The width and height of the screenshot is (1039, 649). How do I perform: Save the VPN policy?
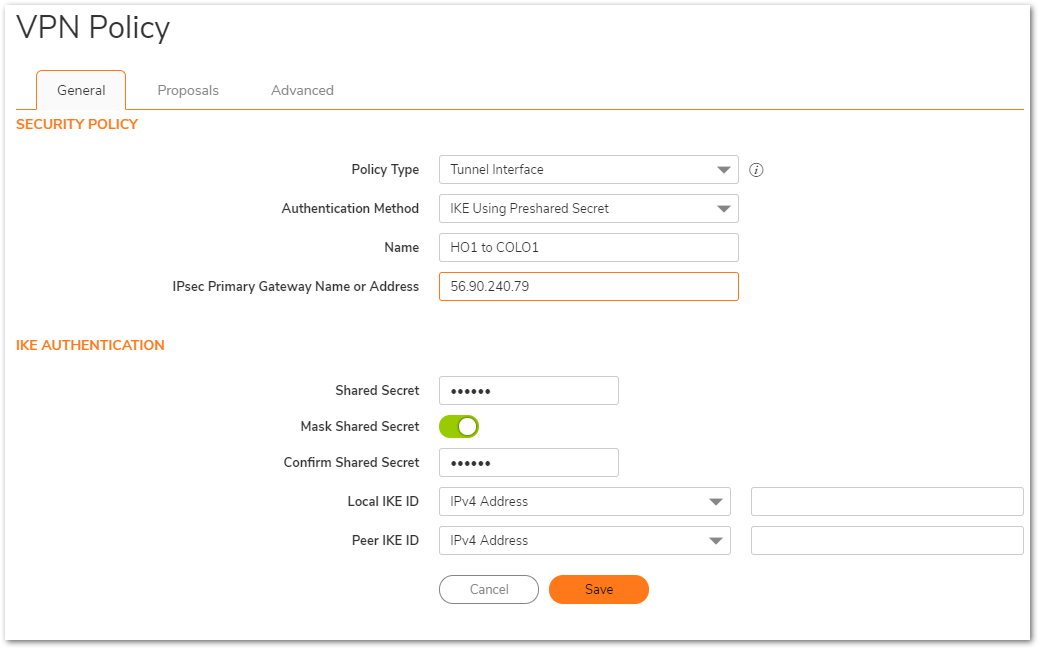[598, 590]
